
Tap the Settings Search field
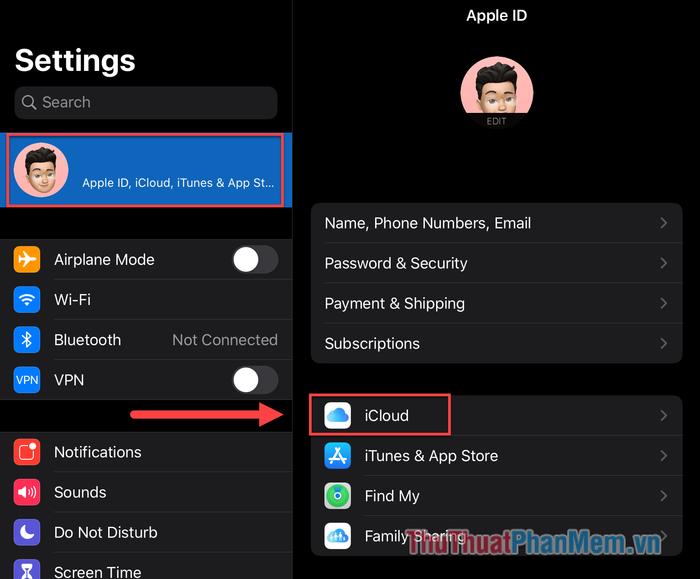click(x=146, y=103)
